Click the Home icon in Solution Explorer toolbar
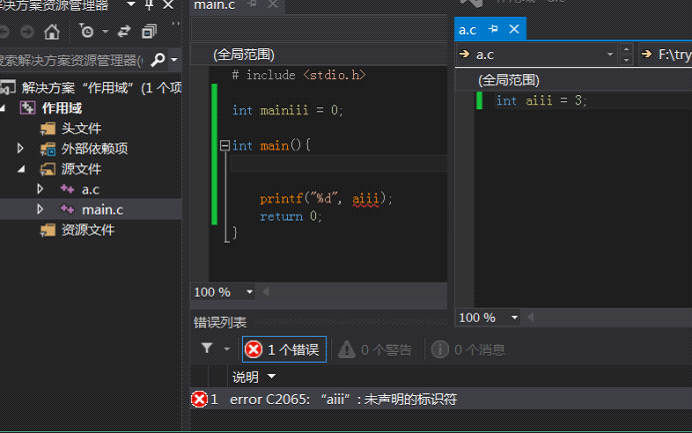Viewport: 692px width, 433px height. (52, 32)
